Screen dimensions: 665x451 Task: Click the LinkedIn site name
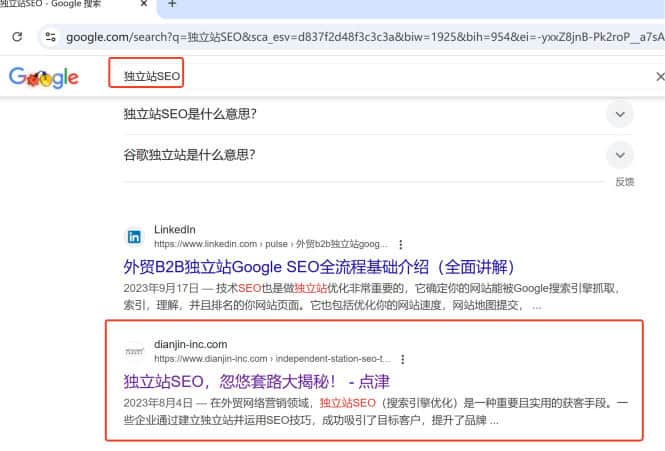coord(175,230)
